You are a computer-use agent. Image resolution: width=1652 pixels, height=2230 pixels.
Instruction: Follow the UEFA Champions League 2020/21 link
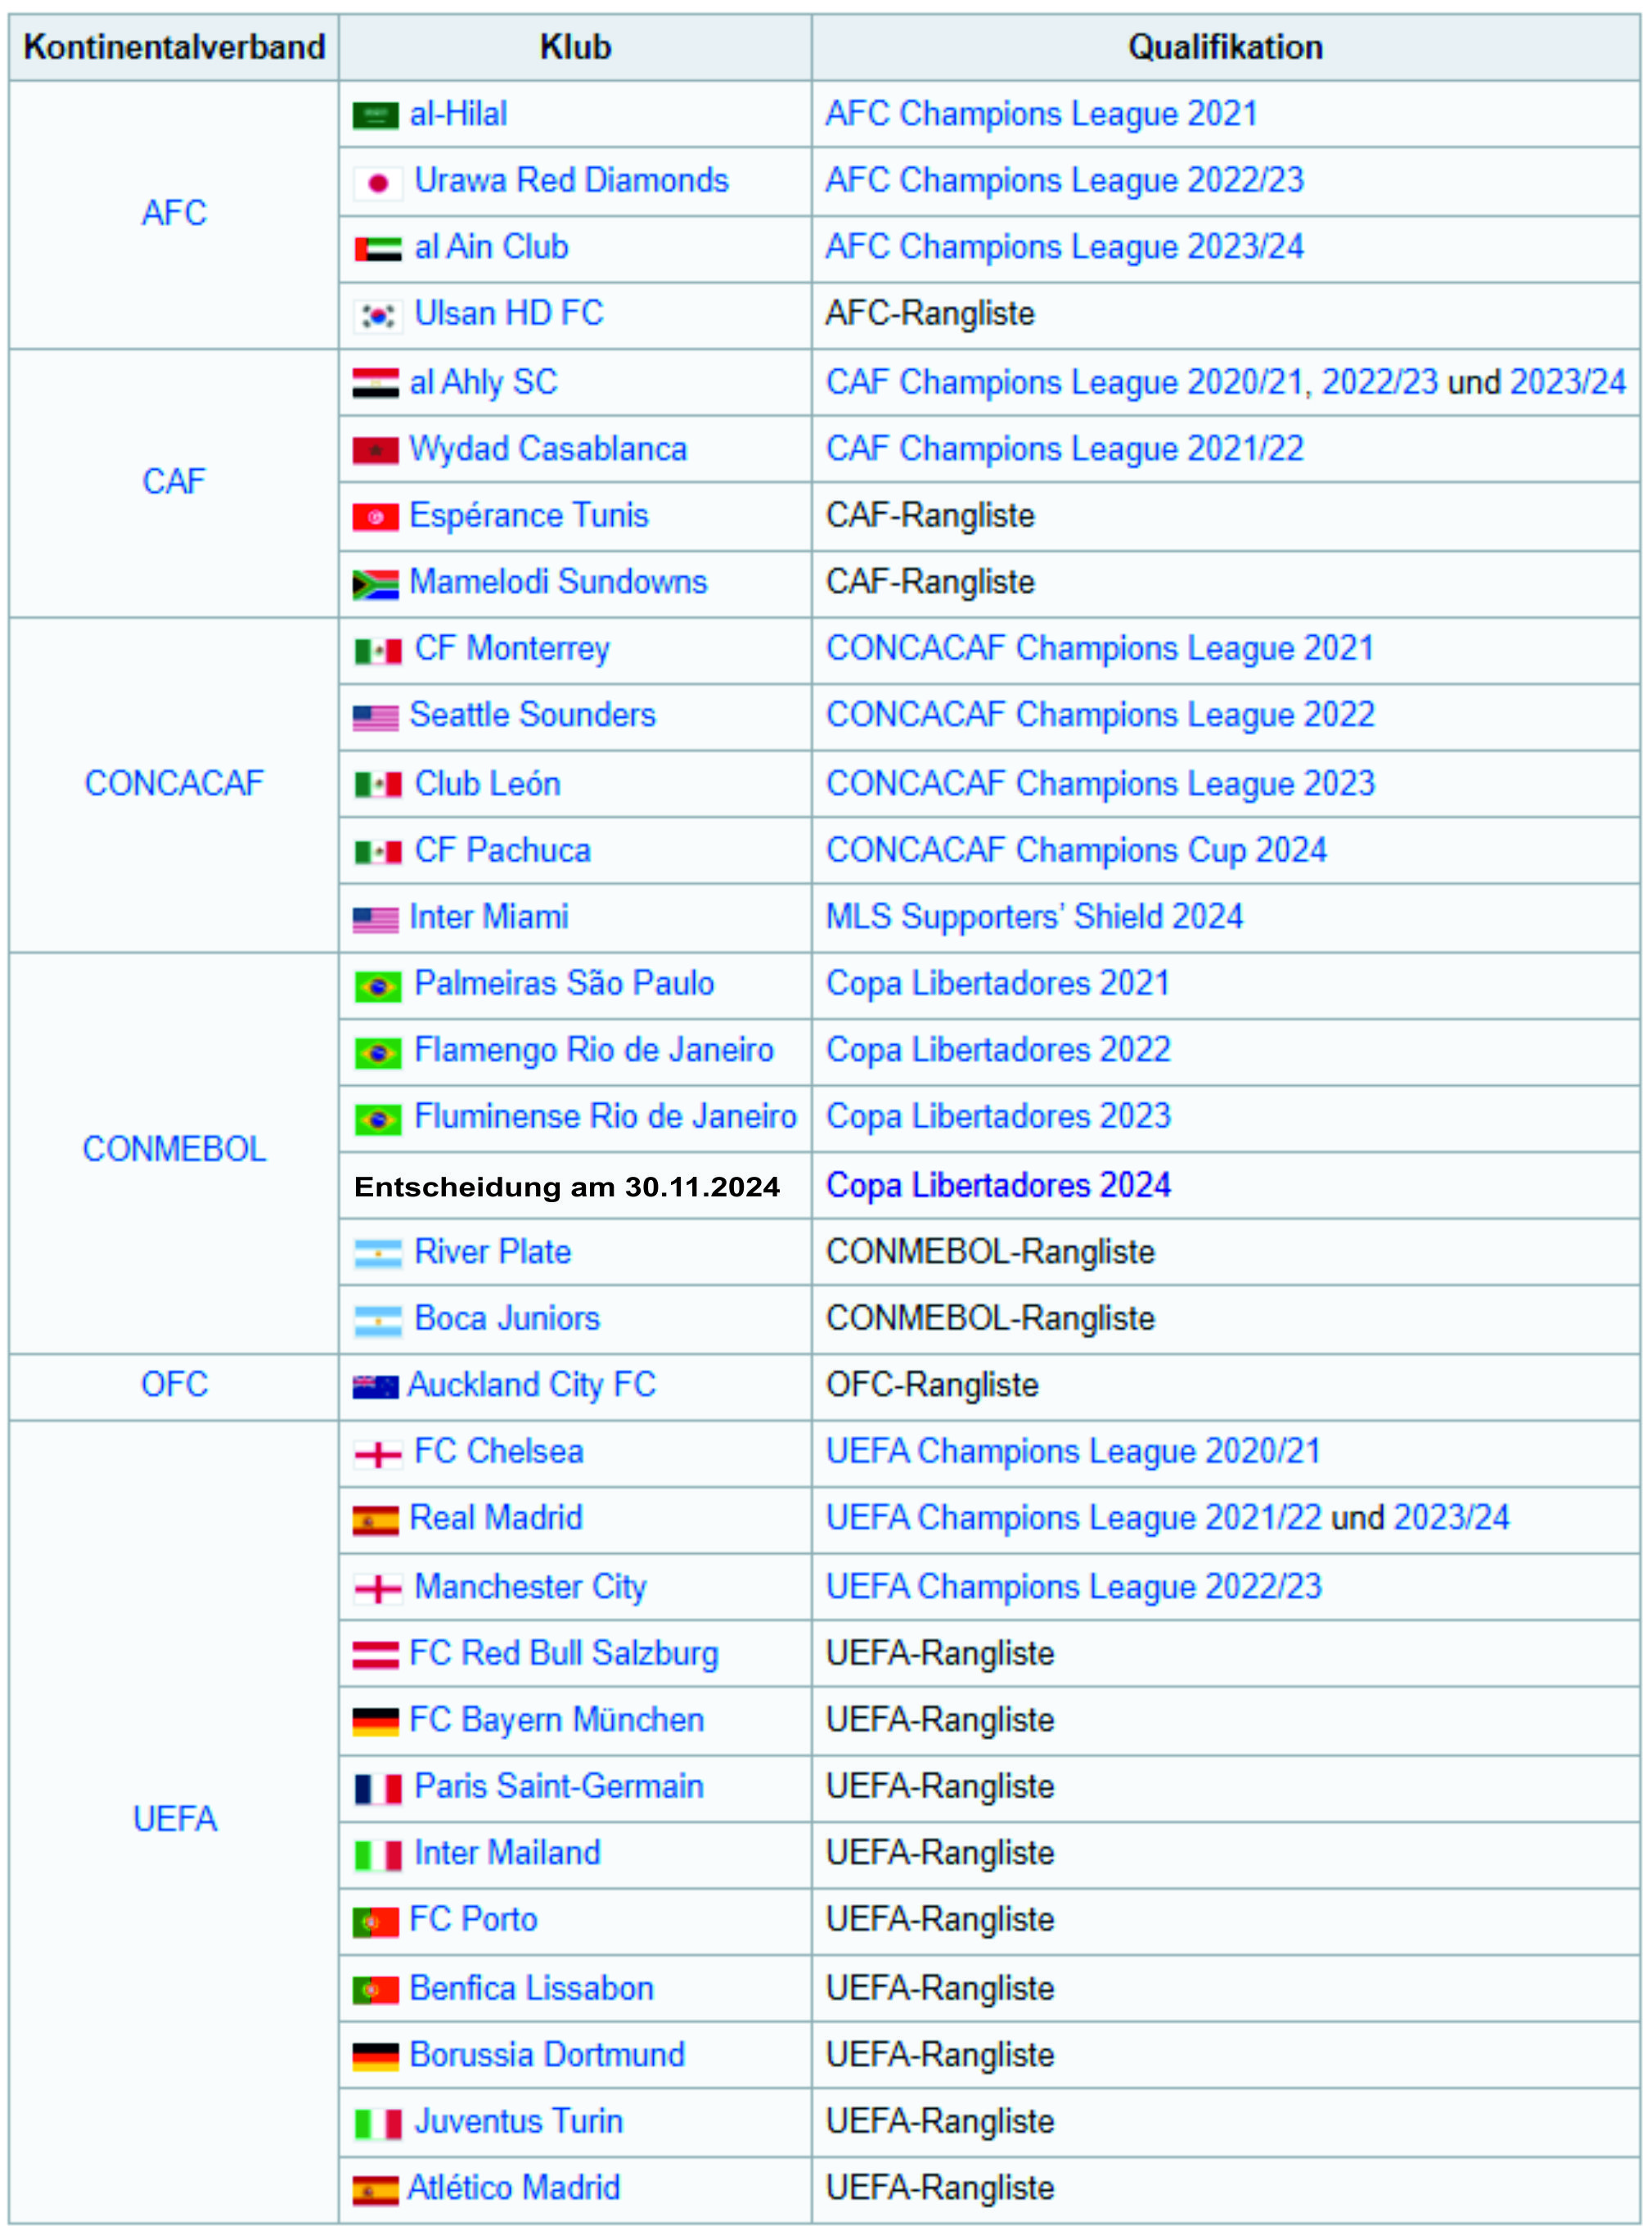(x=1073, y=1452)
